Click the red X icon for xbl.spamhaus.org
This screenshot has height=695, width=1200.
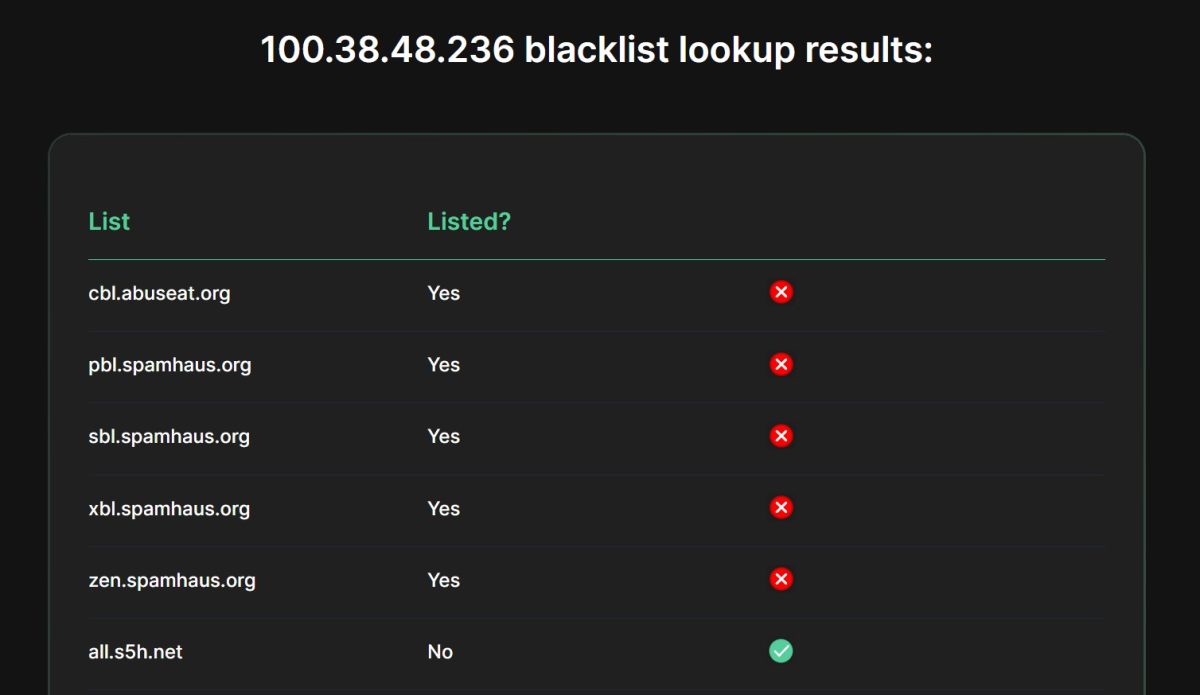click(x=781, y=508)
